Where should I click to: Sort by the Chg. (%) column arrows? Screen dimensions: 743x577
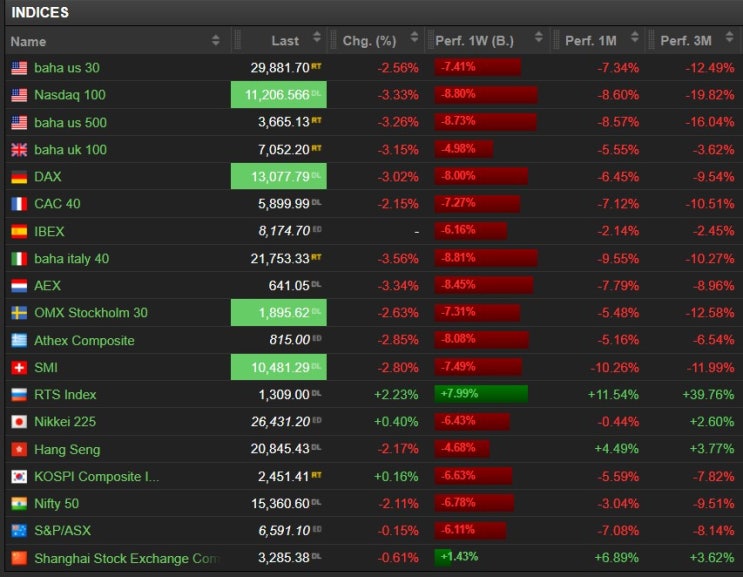pos(415,37)
